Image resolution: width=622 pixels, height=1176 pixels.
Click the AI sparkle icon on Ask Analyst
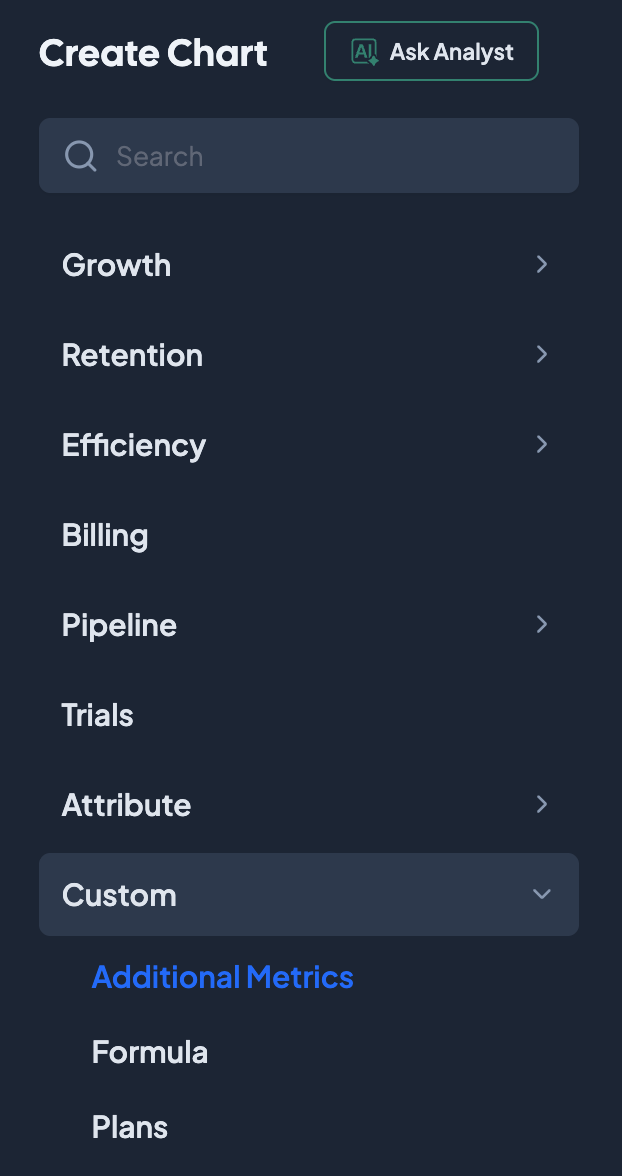(x=364, y=52)
